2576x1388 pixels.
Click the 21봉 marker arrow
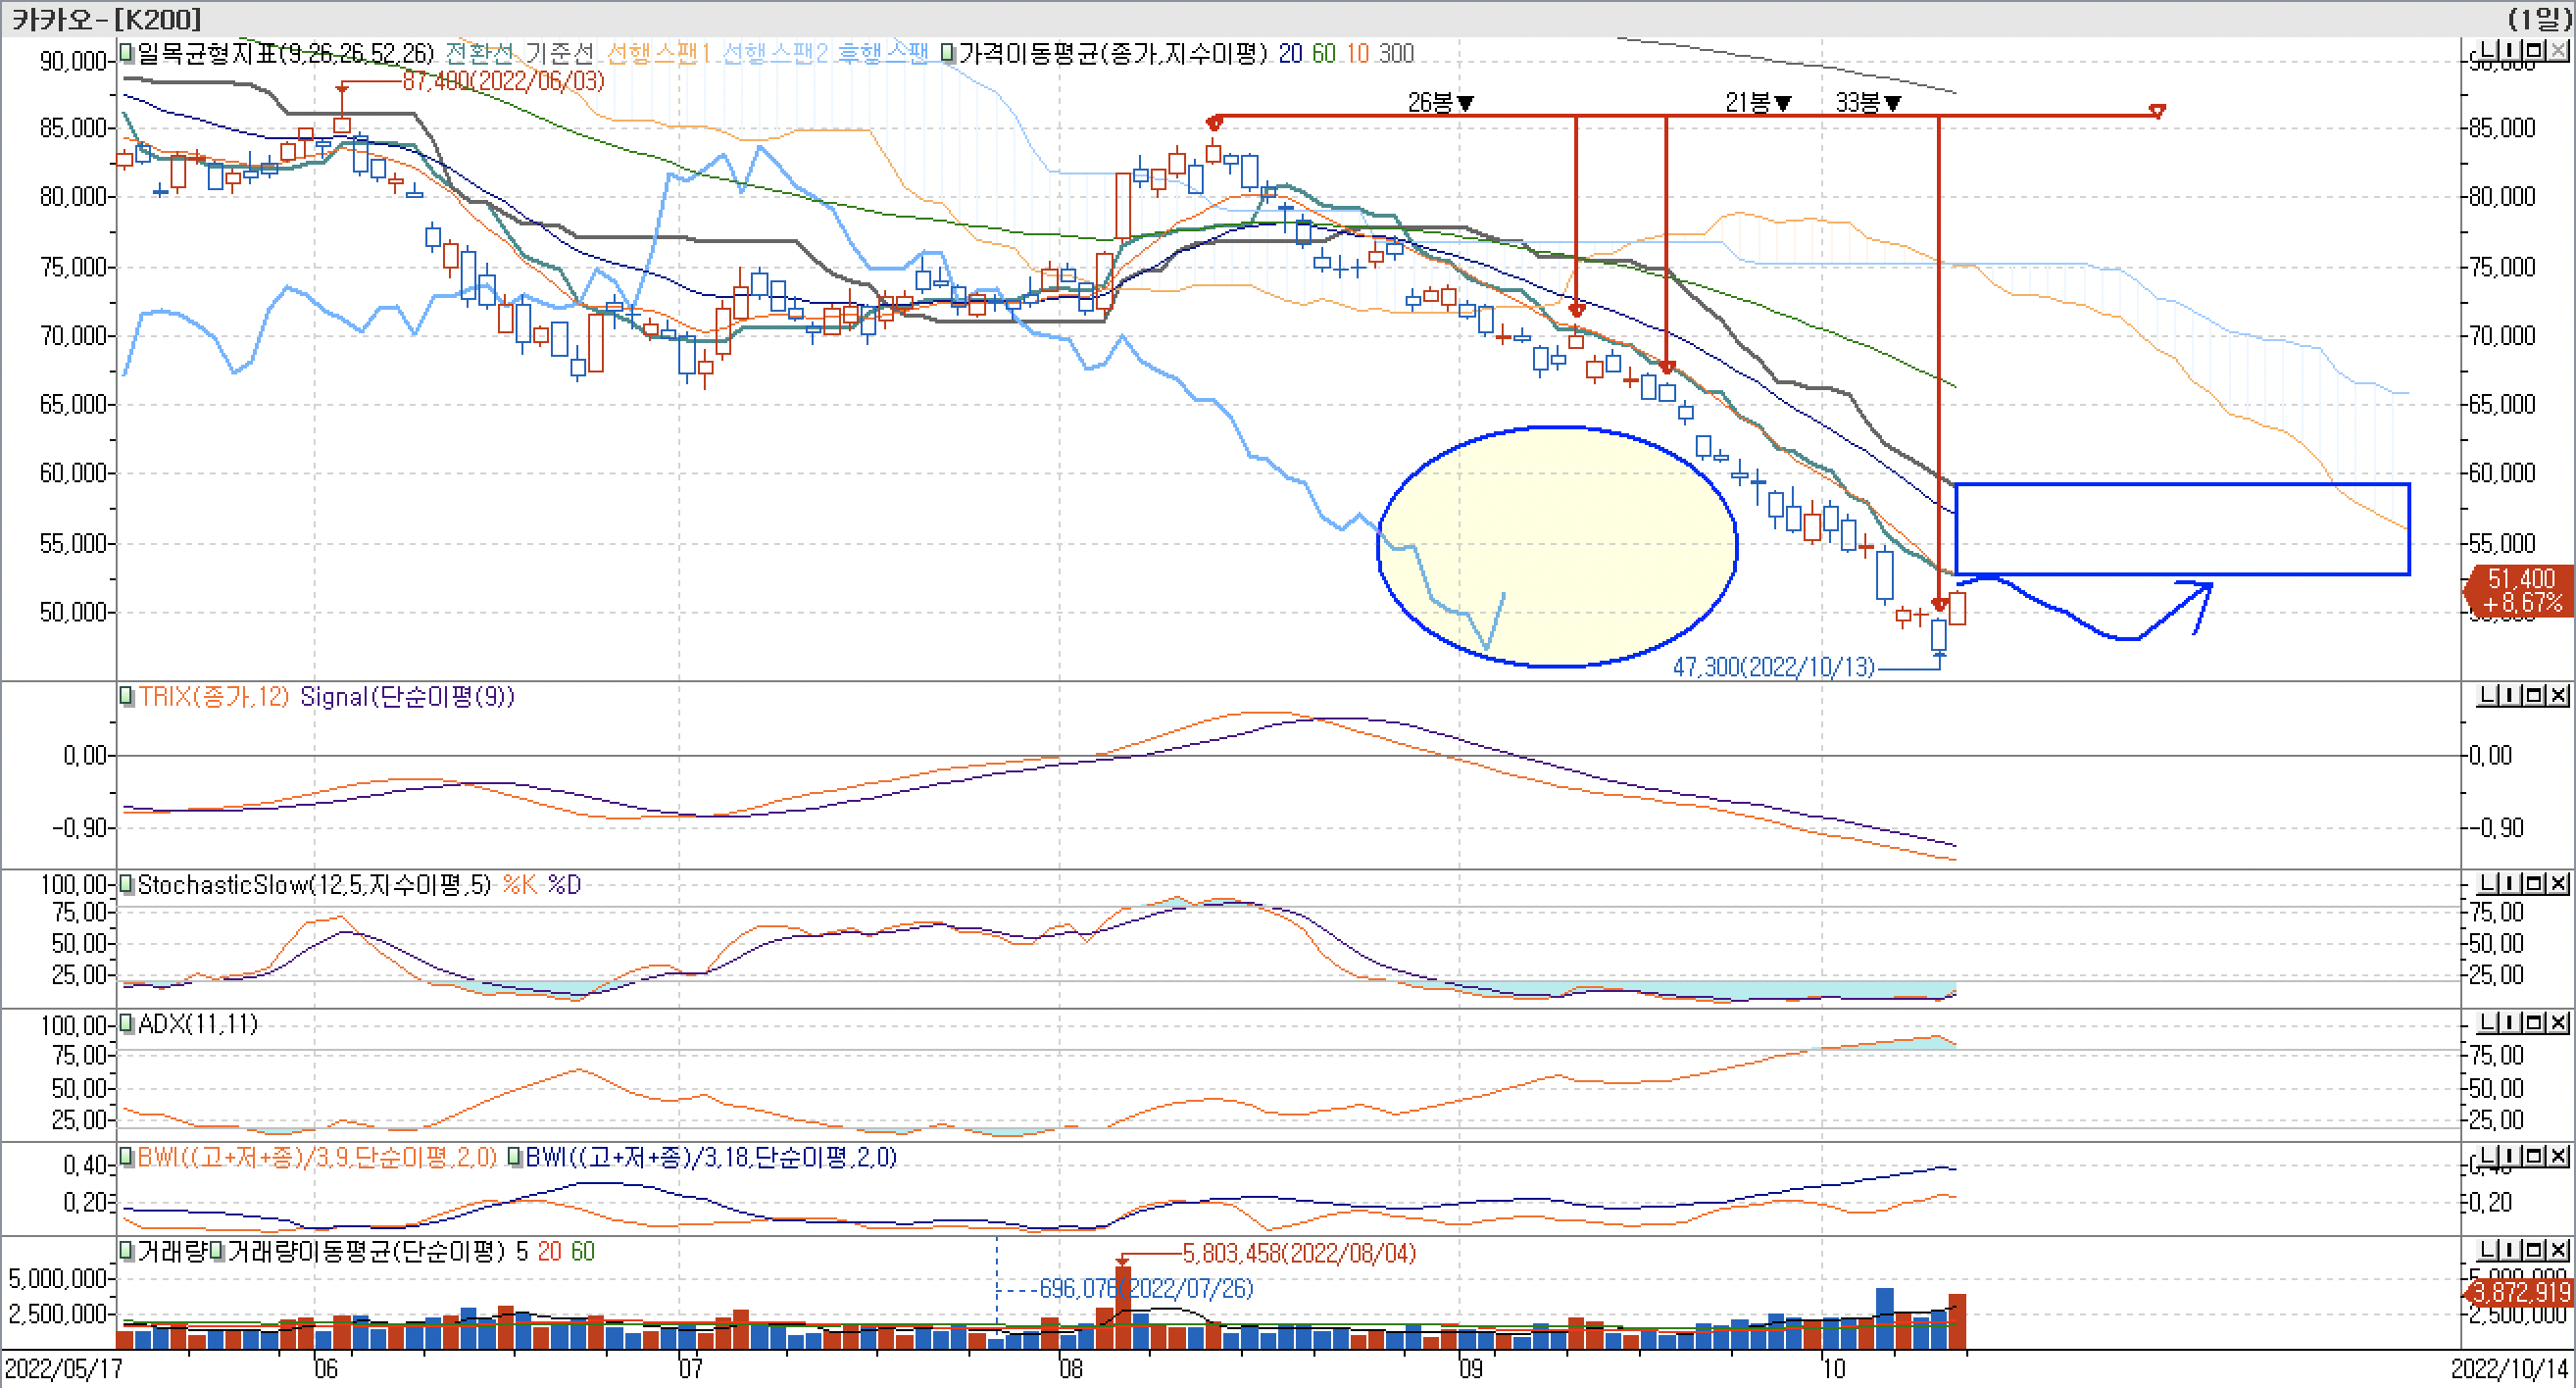(x=1783, y=103)
